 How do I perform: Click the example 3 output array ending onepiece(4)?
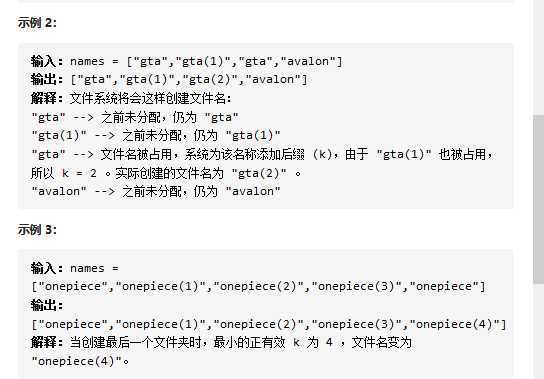tap(269, 324)
